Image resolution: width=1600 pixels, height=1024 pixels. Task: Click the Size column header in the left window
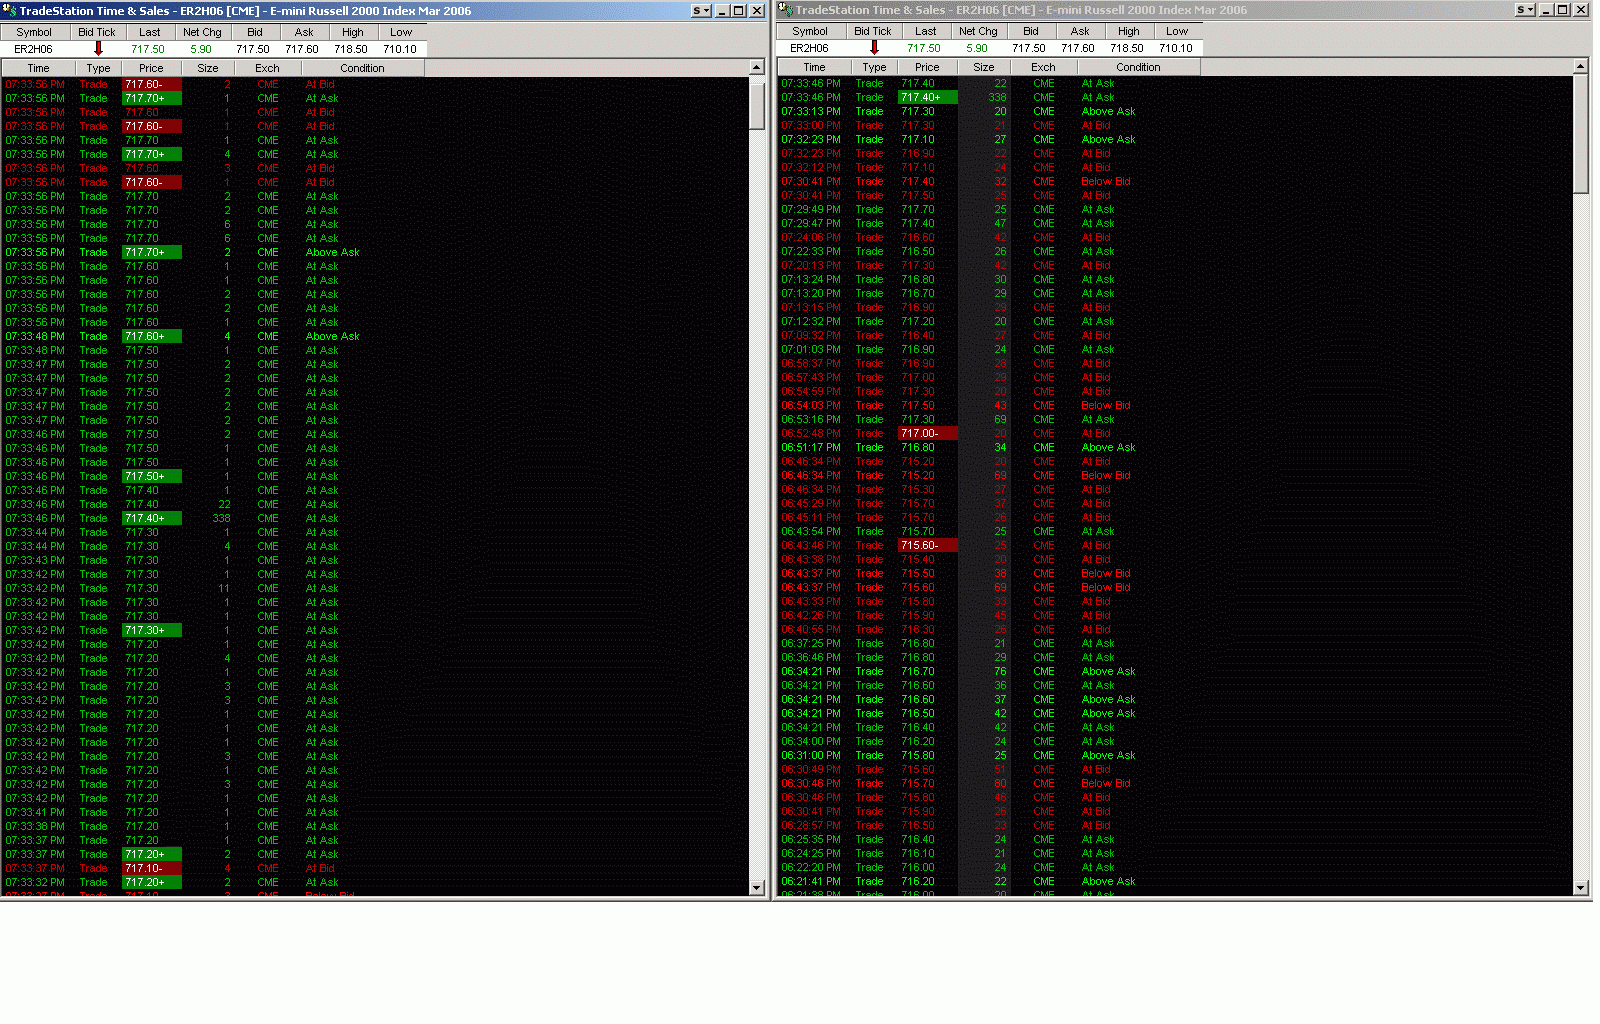[208, 68]
